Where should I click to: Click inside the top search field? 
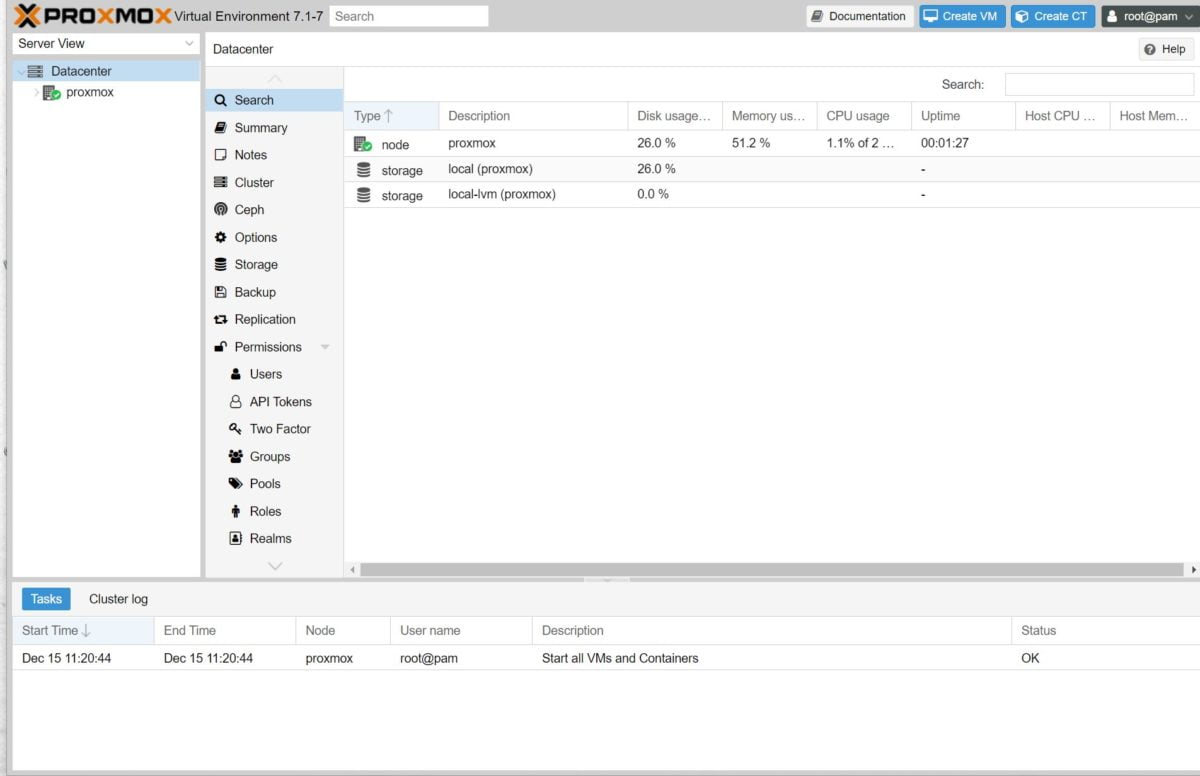(x=408, y=15)
